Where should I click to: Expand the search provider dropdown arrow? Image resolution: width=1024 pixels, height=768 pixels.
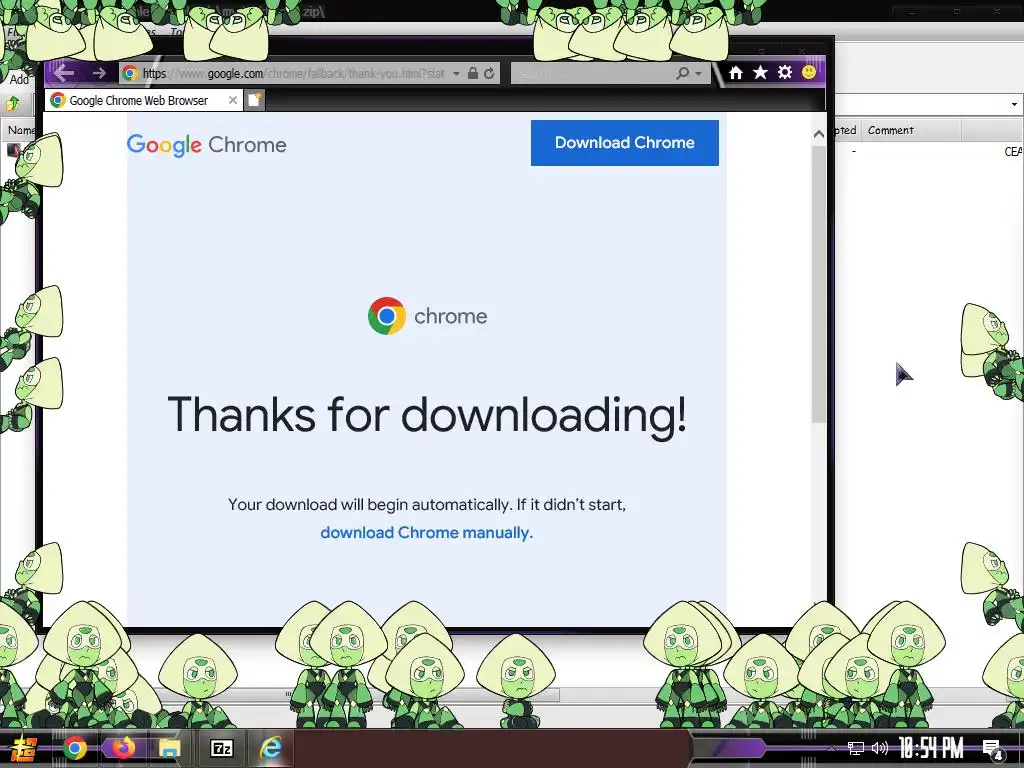(698, 74)
